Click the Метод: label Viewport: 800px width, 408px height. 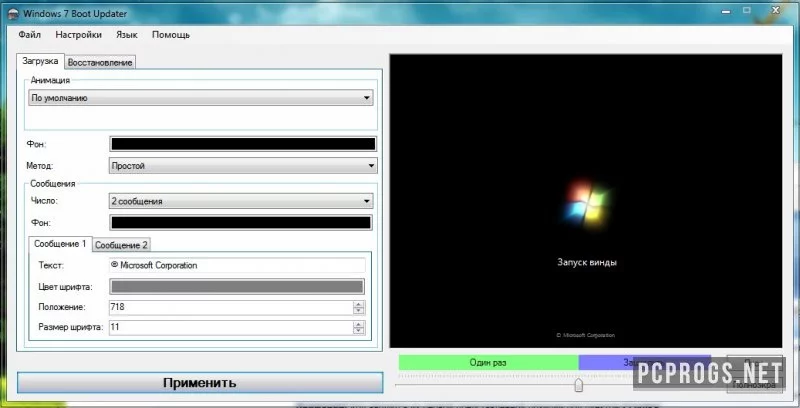[39, 166]
